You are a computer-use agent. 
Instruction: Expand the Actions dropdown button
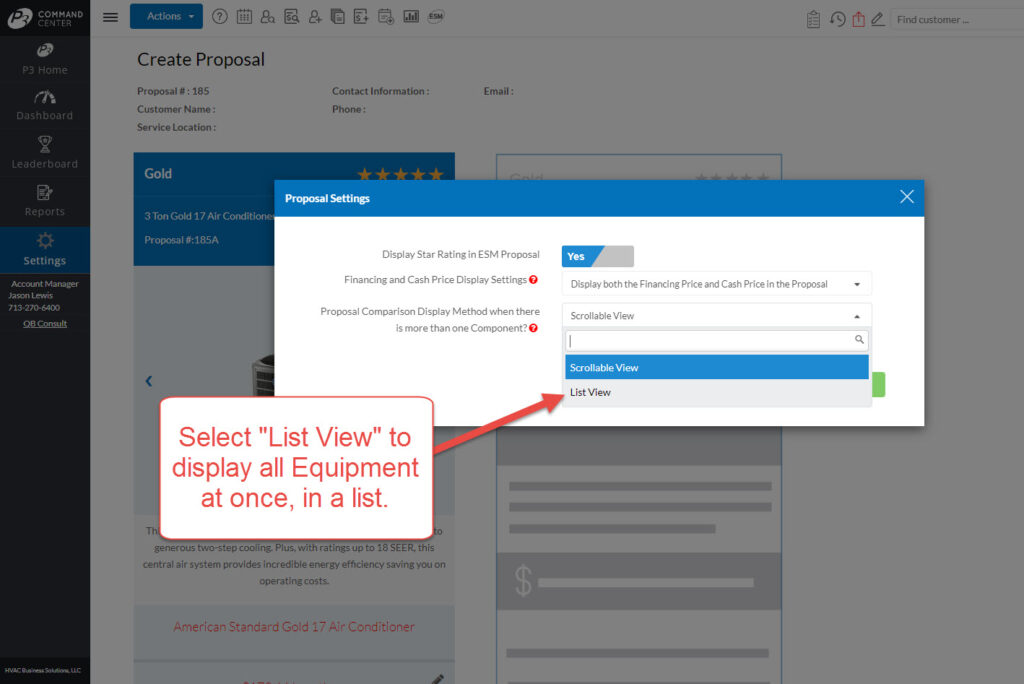166,16
